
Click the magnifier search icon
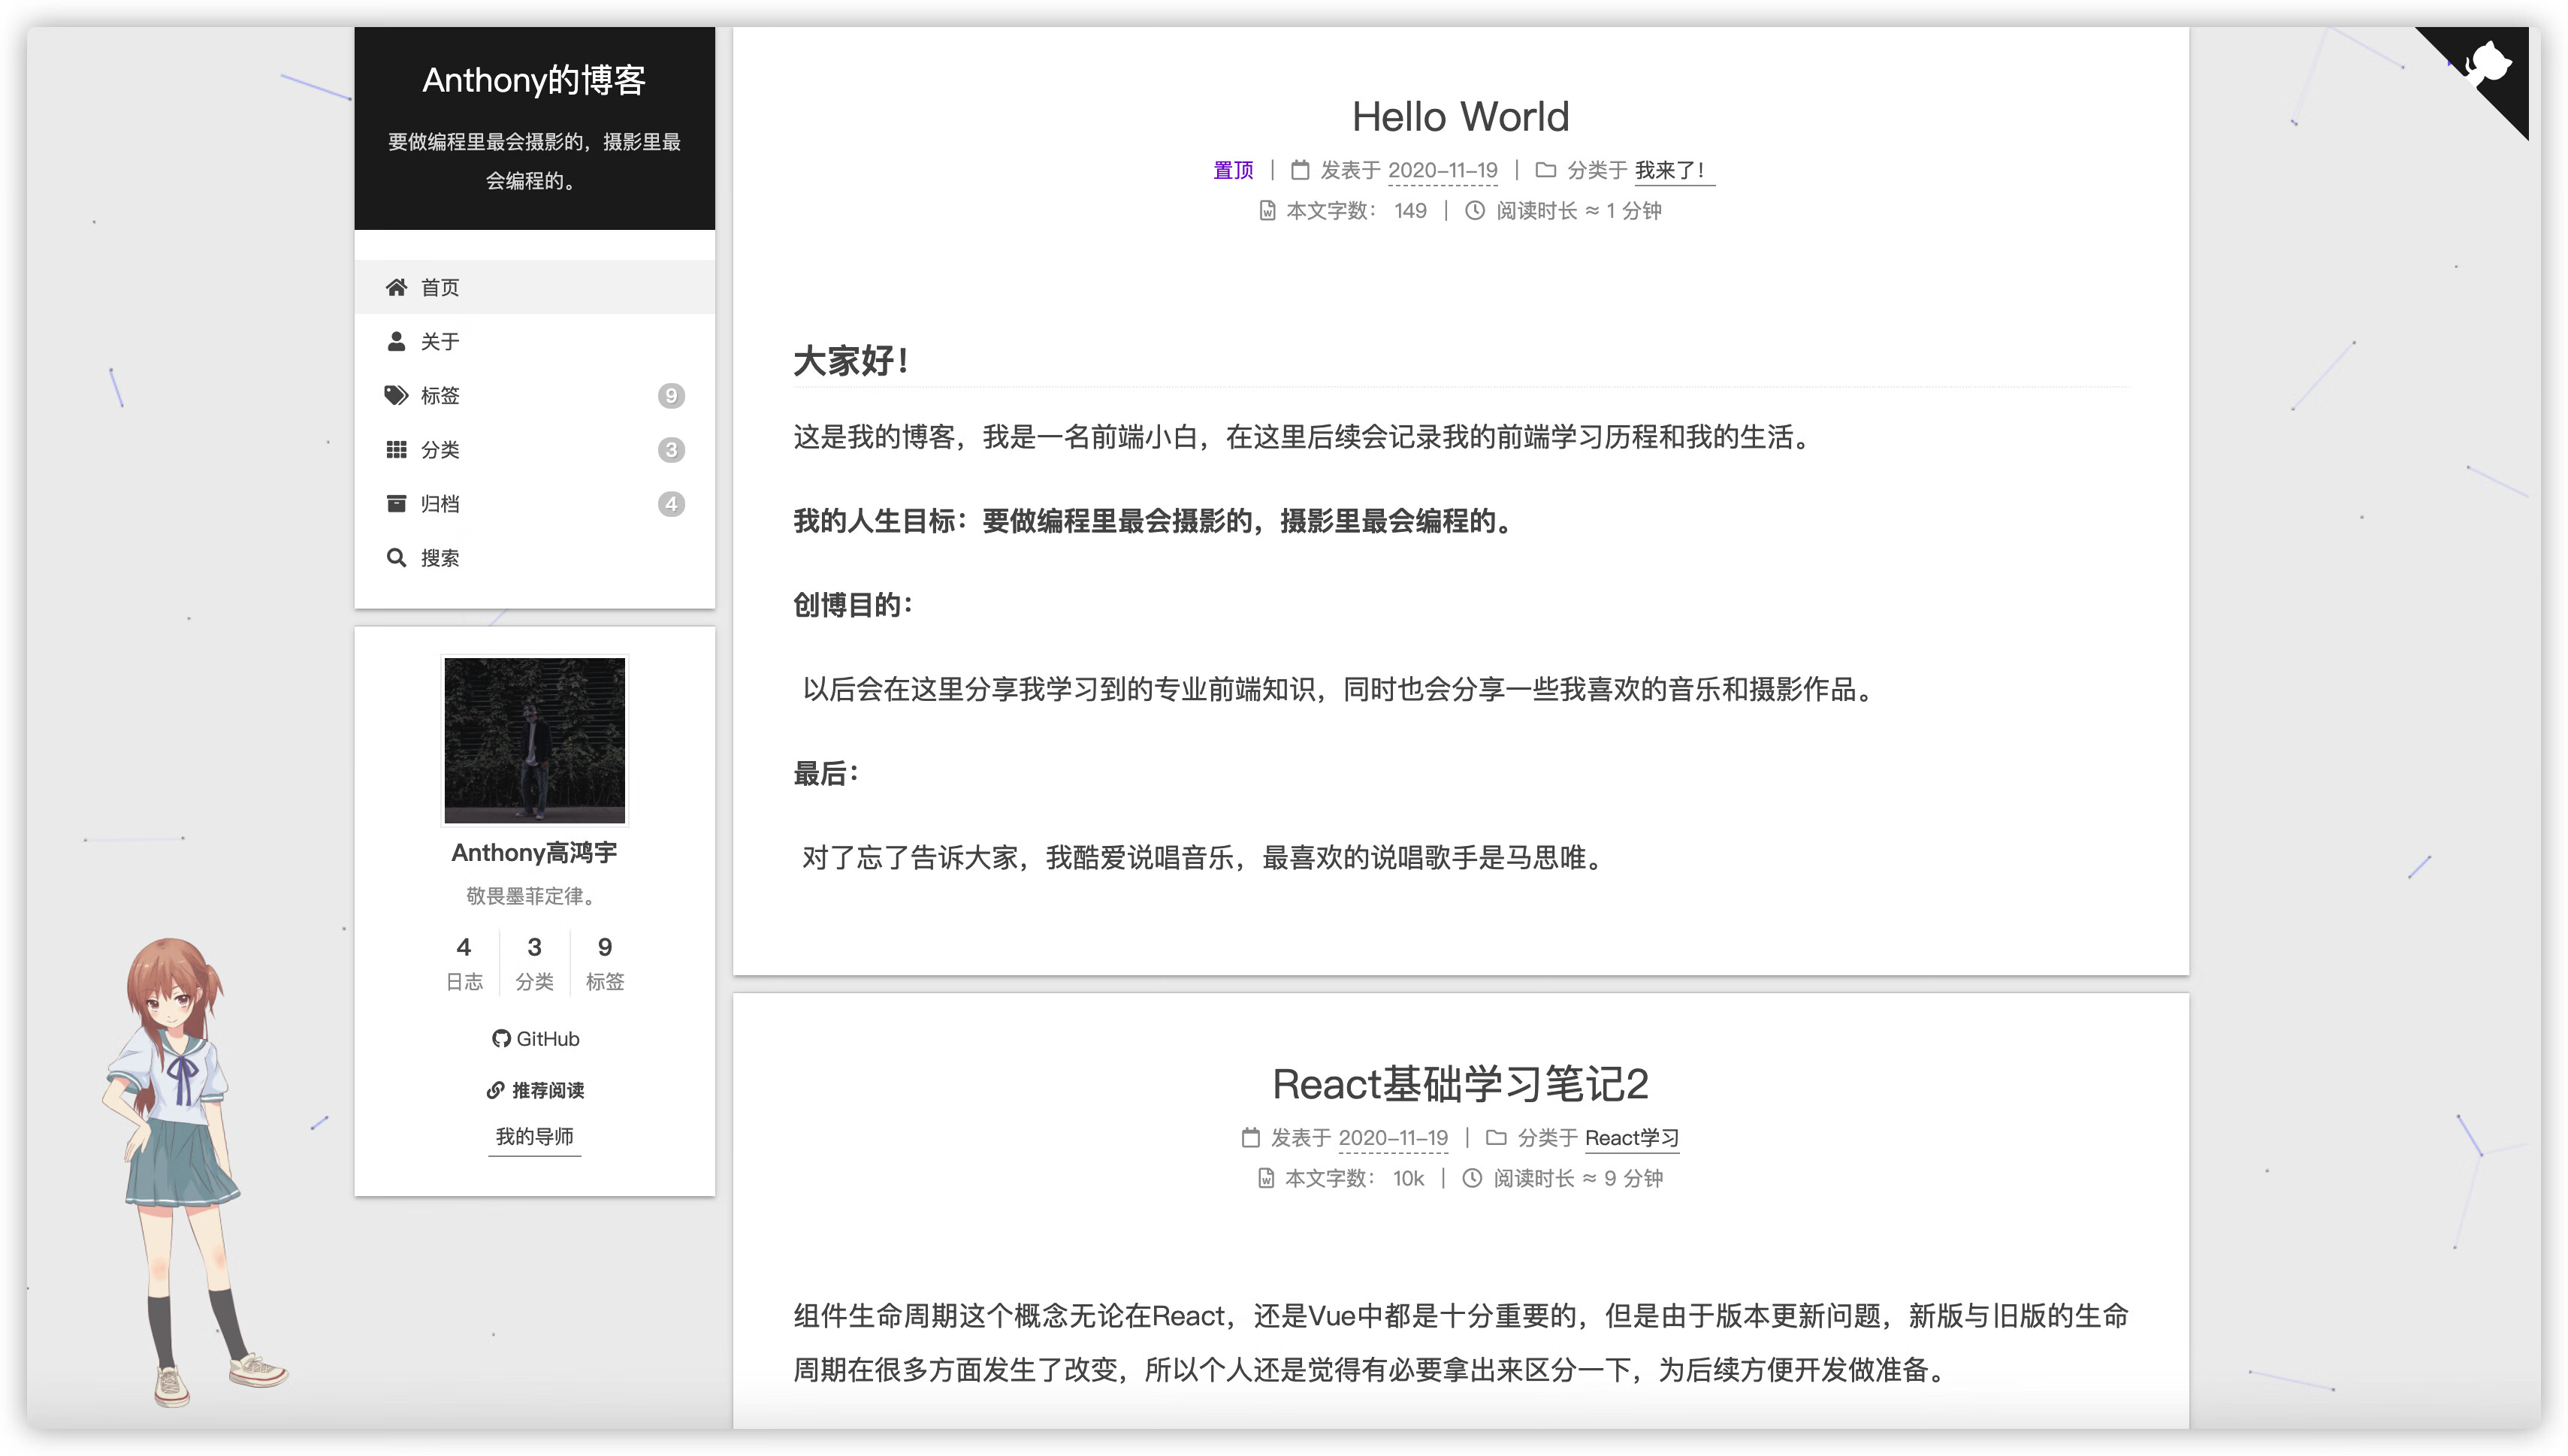point(396,557)
